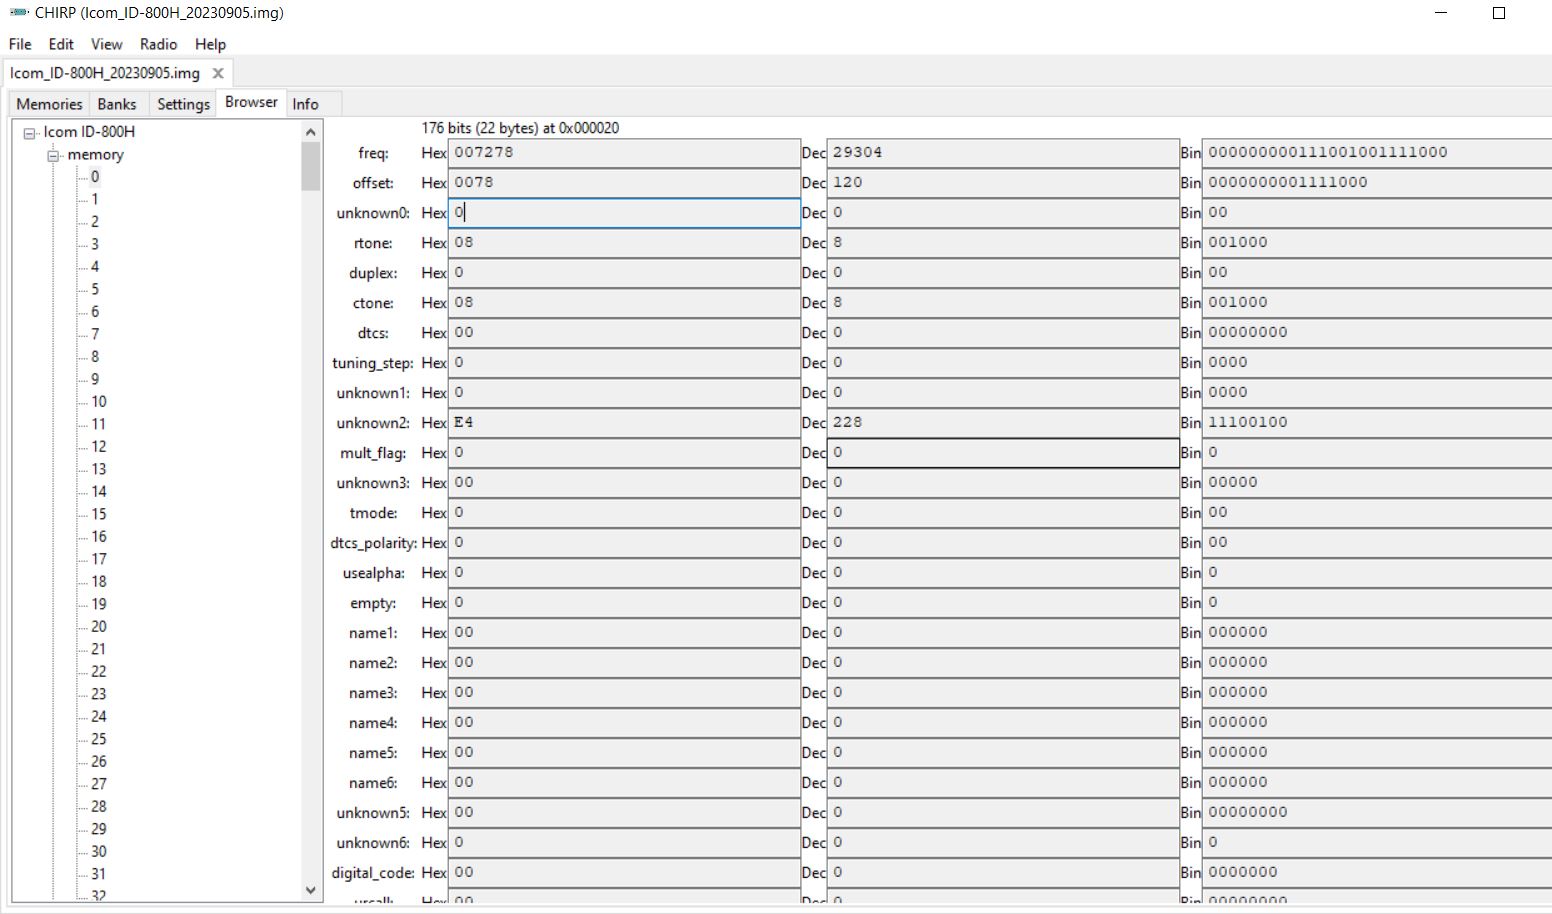Image resolution: width=1552 pixels, height=914 pixels.
Task: Click the name6 Bin field
Action: (x=1377, y=783)
